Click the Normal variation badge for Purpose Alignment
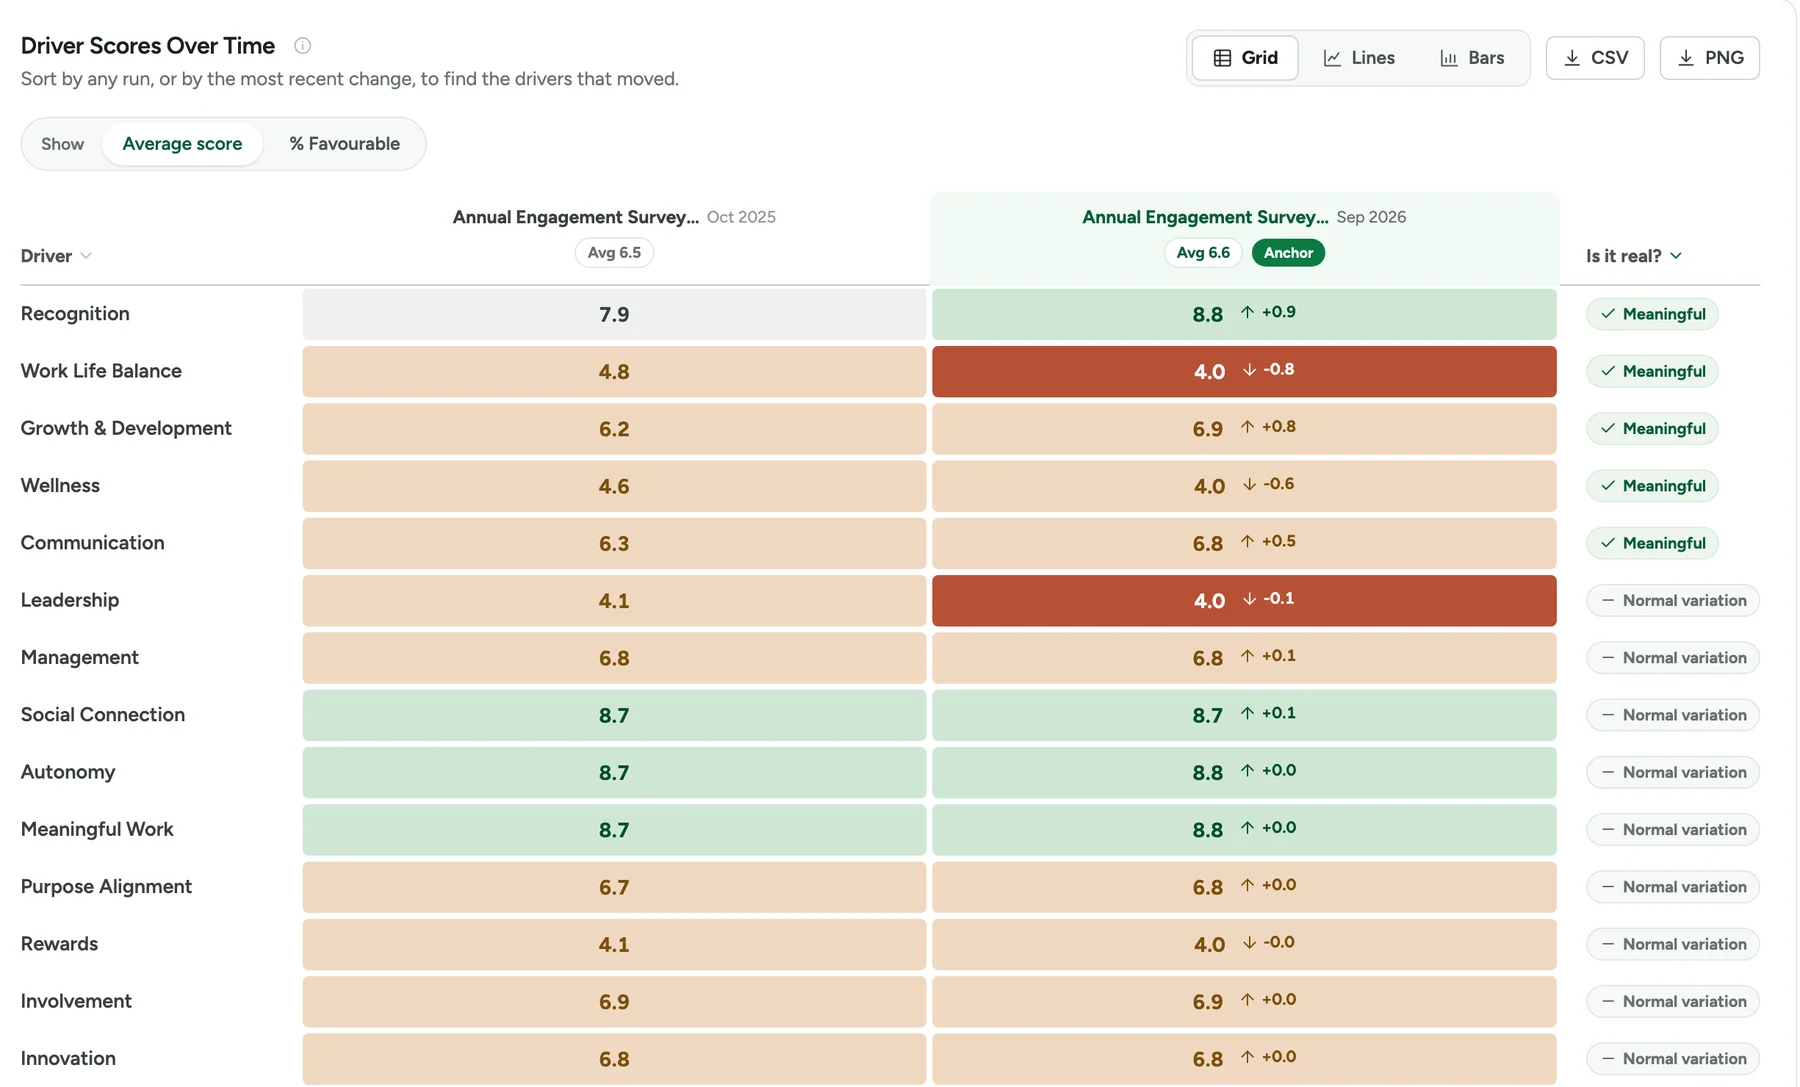This screenshot has width=1800, height=1087. pos(1673,887)
